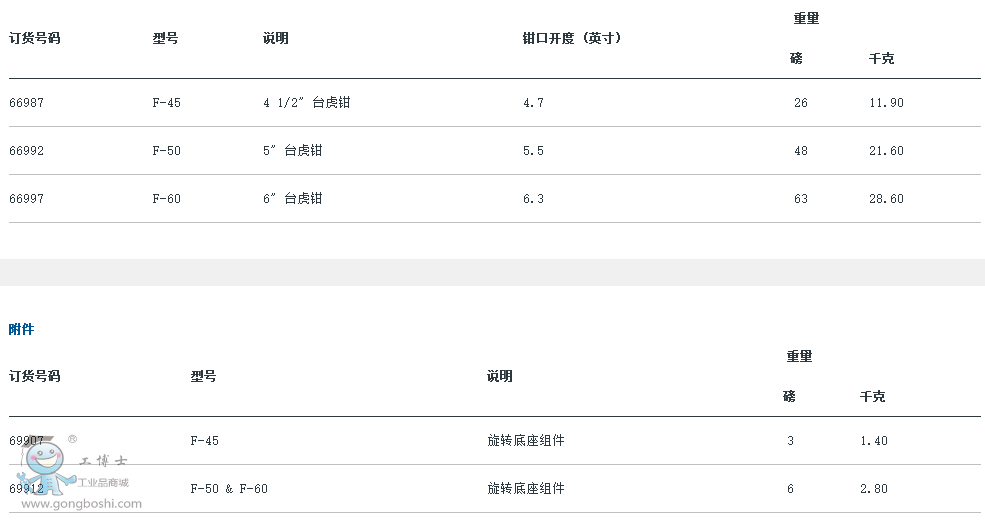Click the 6" 台虎钳 description
The image size is (985, 523).
click(x=293, y=198)
